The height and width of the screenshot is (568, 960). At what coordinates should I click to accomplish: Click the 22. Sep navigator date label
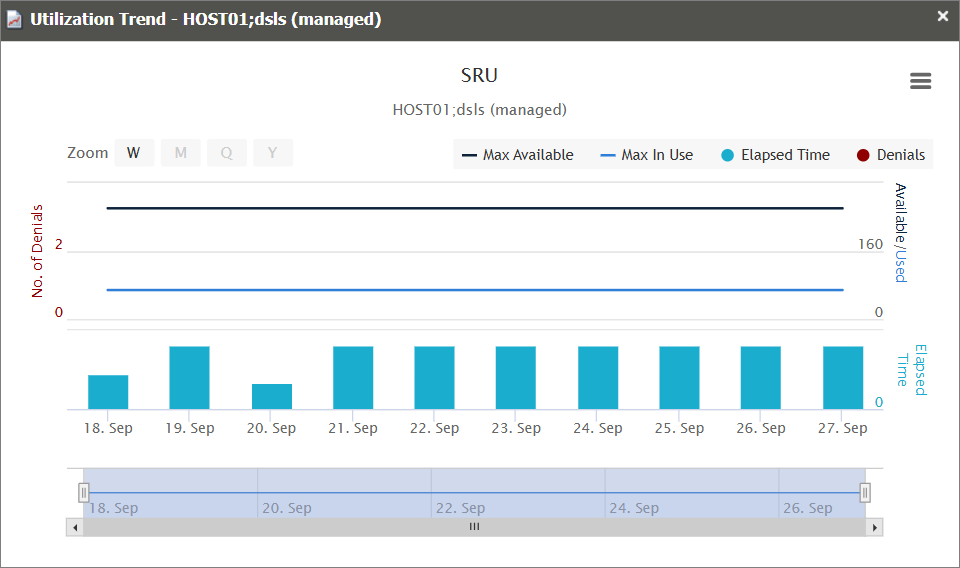click(460, 508)
